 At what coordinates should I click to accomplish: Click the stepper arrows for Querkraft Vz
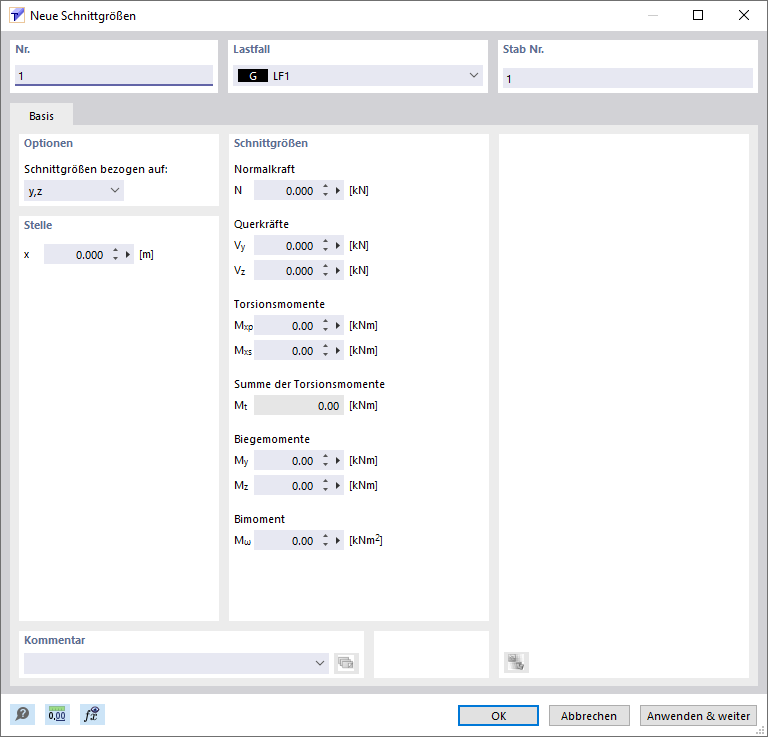click(326, 270)
